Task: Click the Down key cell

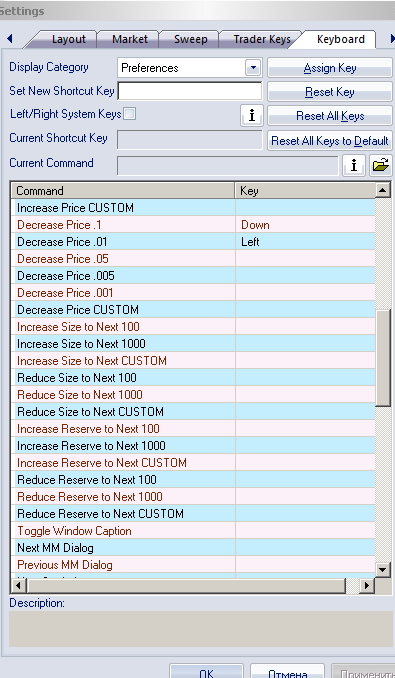Action: (305, 225)
